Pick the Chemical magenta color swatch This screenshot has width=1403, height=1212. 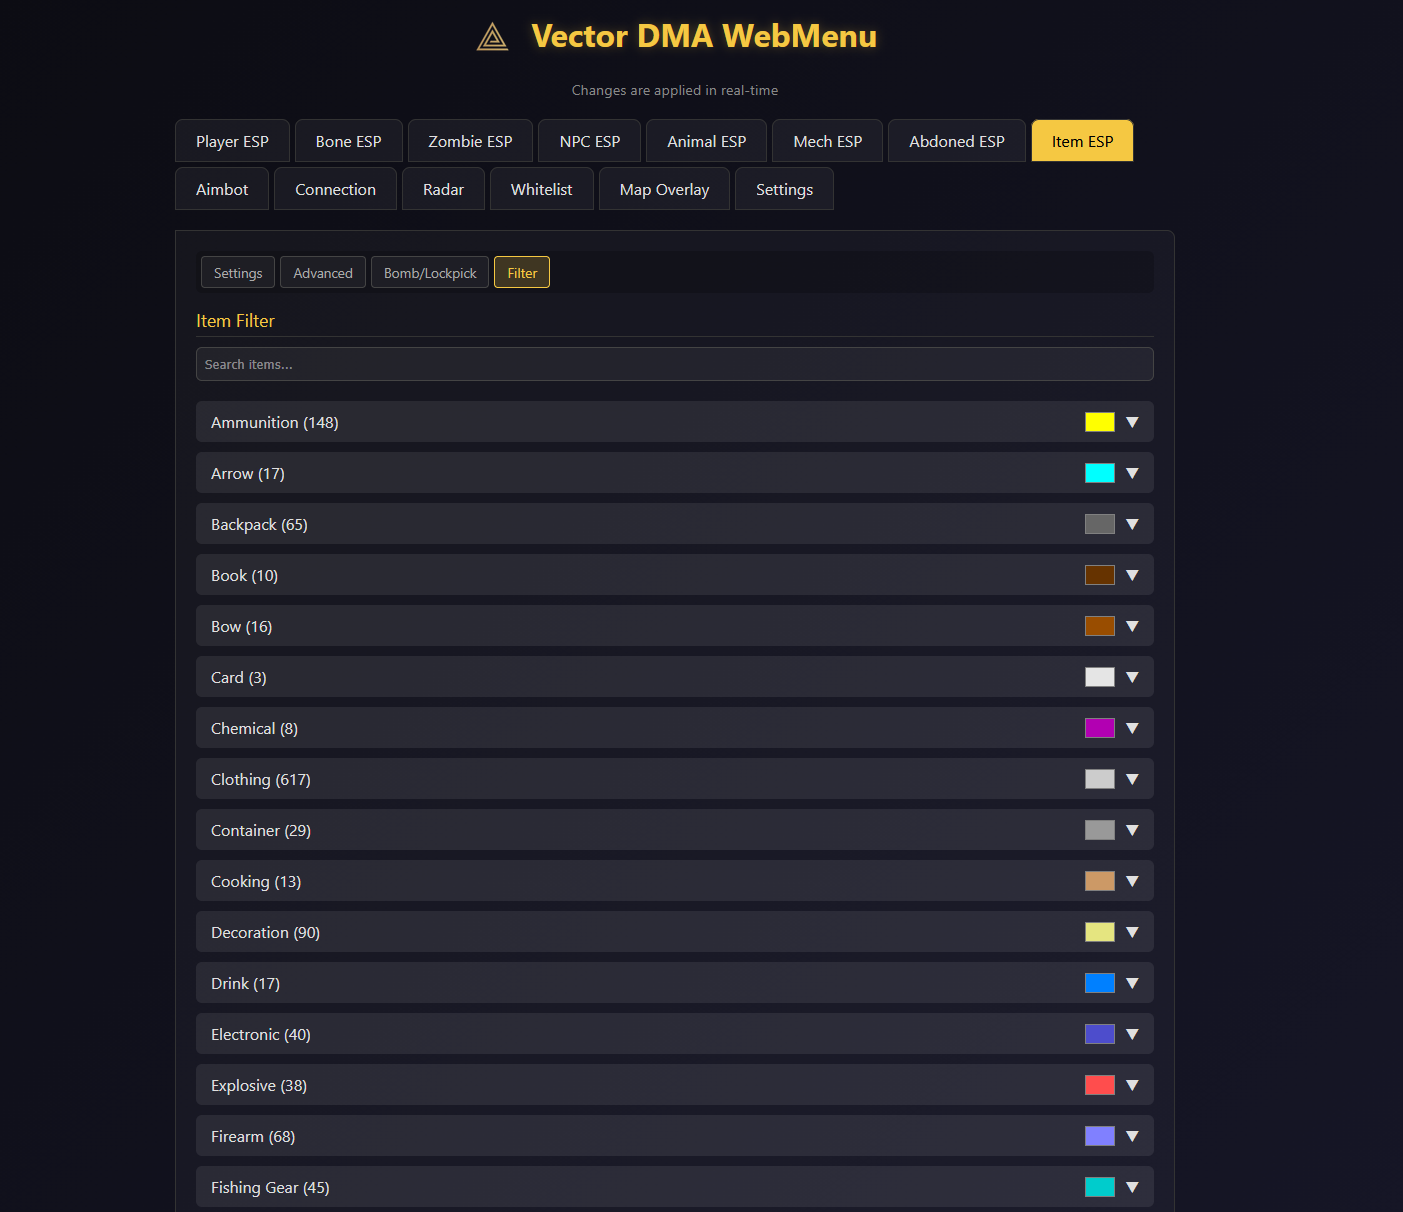click(1099, 728)
